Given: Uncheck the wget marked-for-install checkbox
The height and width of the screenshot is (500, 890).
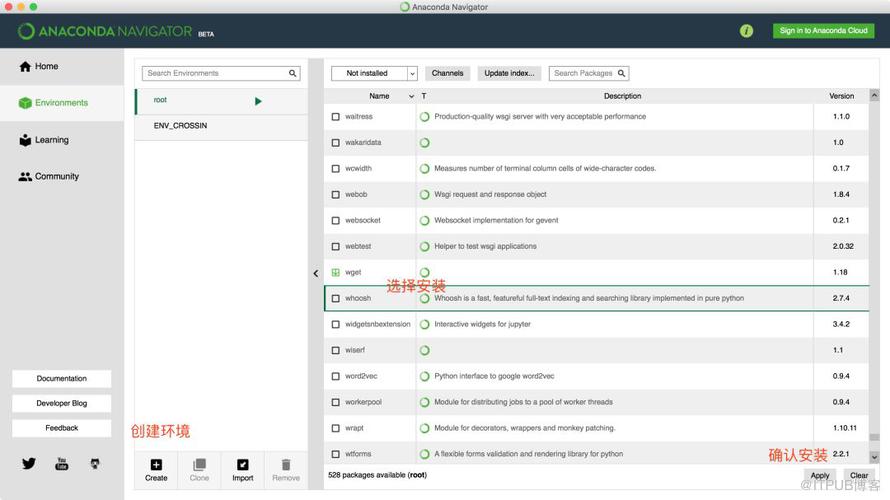Looking at the screenshot, I should pyautogui.click(x=335, y=272).
